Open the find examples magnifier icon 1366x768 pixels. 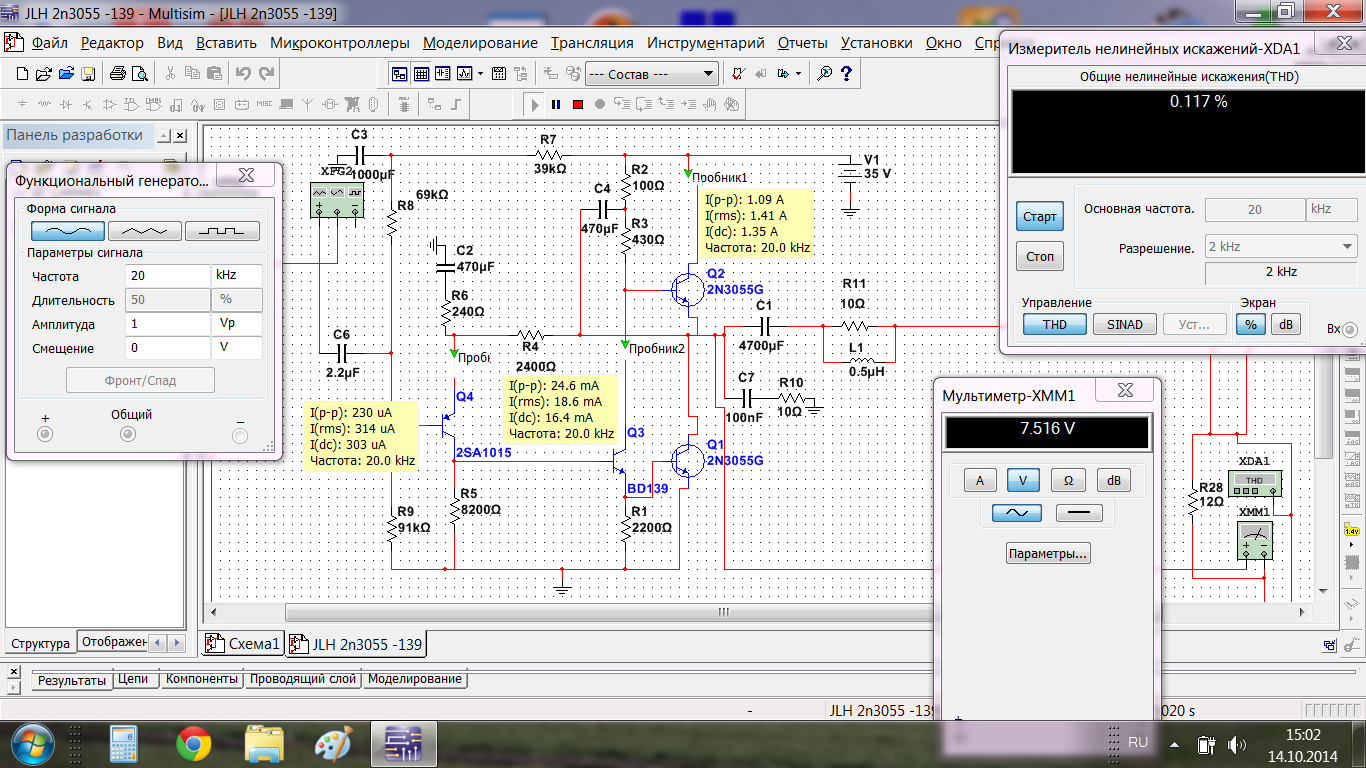pos(825,74)
